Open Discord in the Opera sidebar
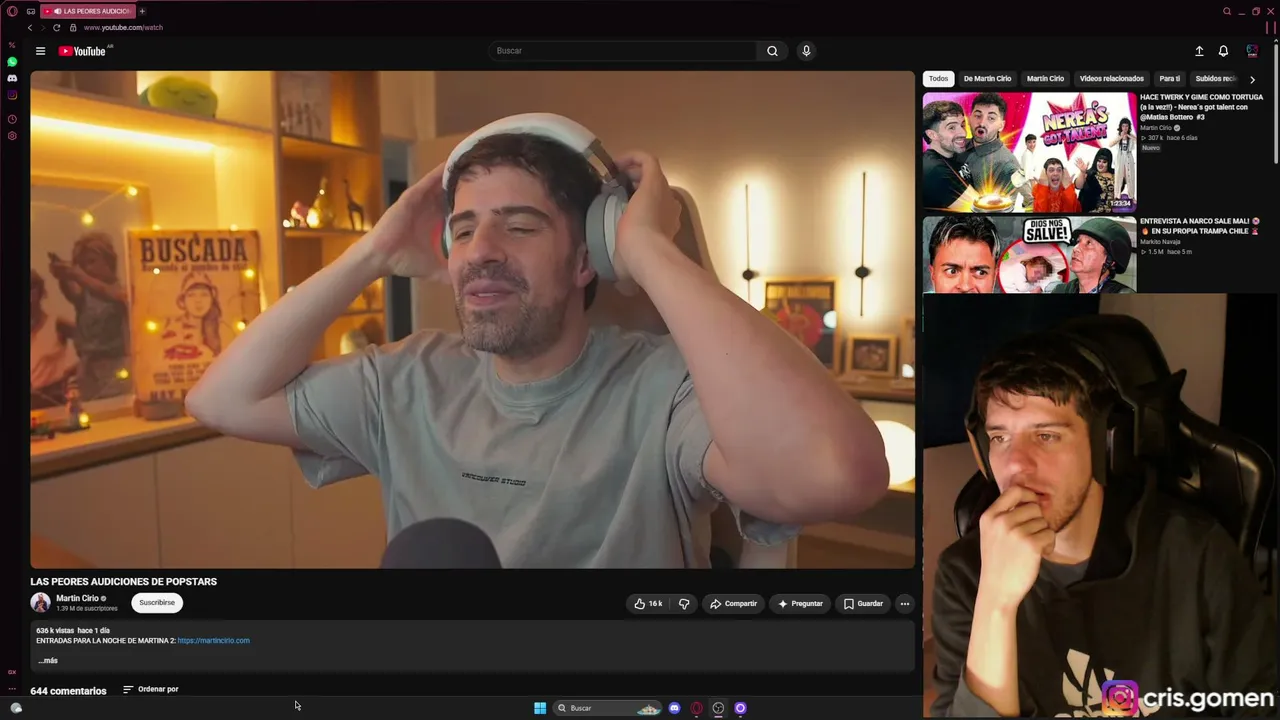The image size is (1280, 720). 12,78
